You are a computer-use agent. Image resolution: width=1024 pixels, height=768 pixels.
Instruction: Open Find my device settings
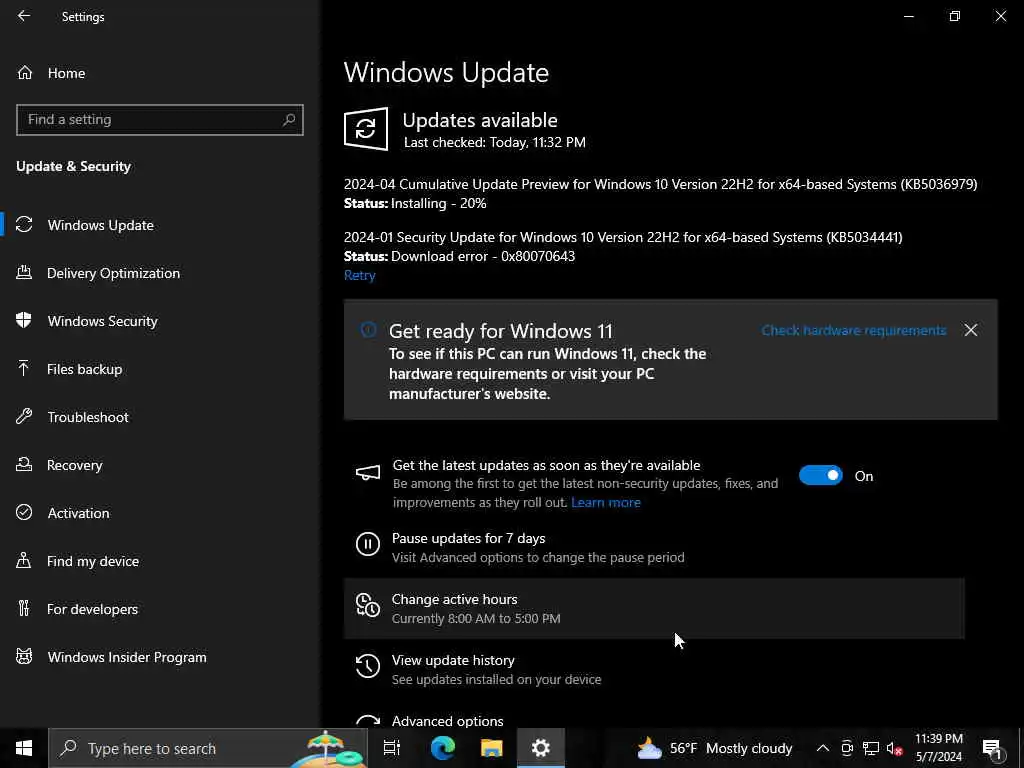click(93, 561)
